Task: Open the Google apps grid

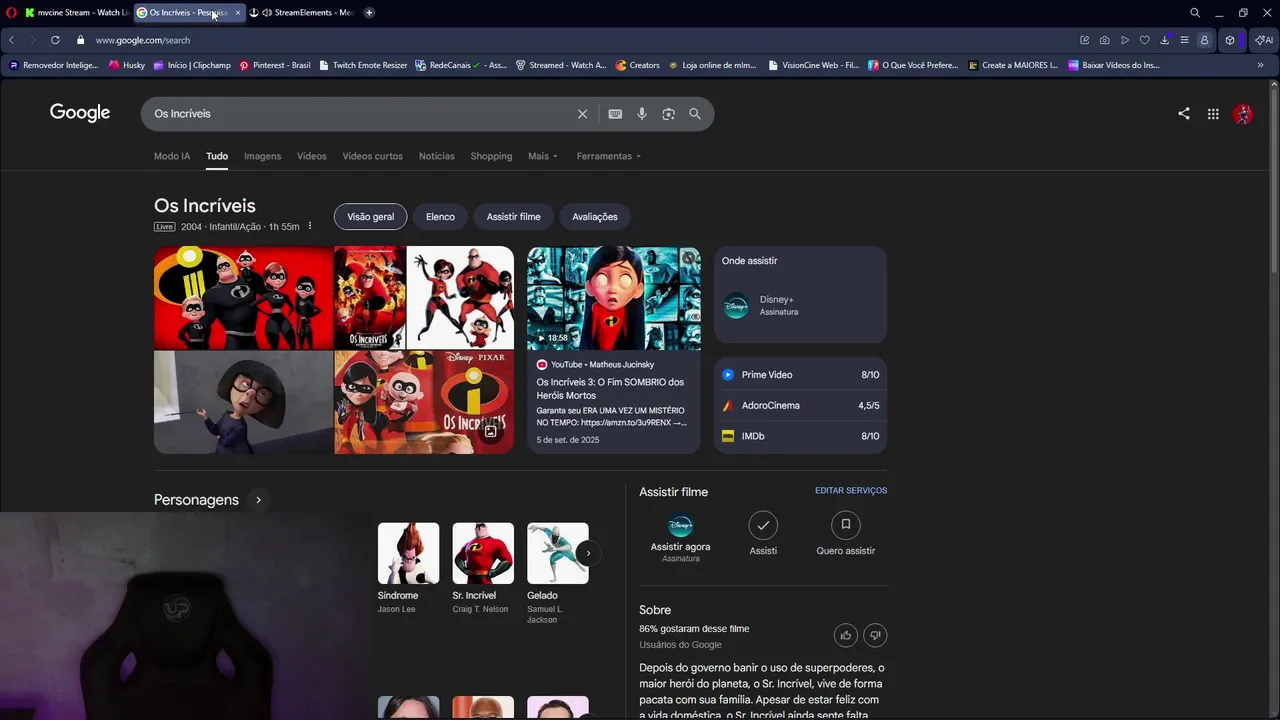Action: [x=1213, y=114]
